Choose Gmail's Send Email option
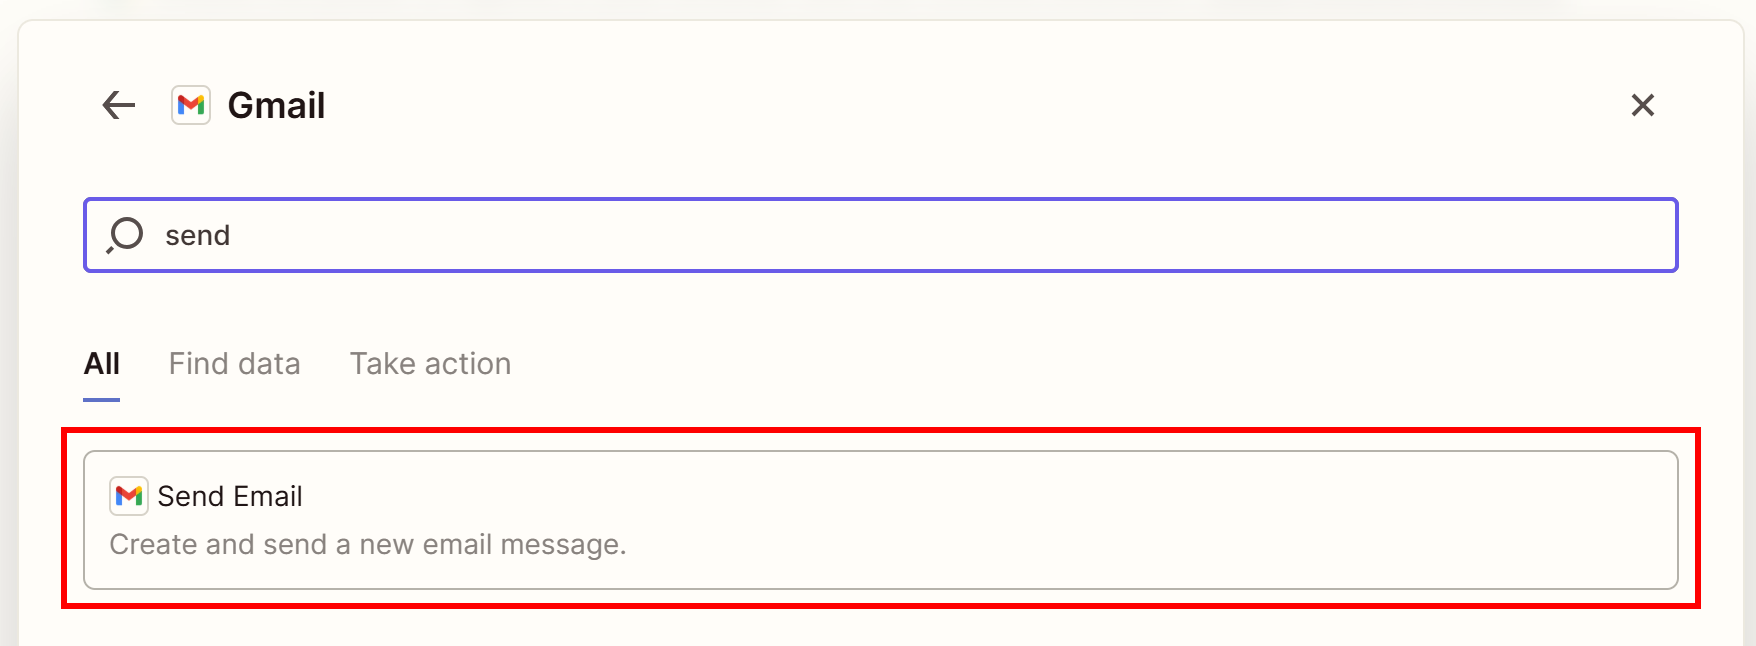The width and height of the screenshot is (1756, 646). click(x=880, y=519)
